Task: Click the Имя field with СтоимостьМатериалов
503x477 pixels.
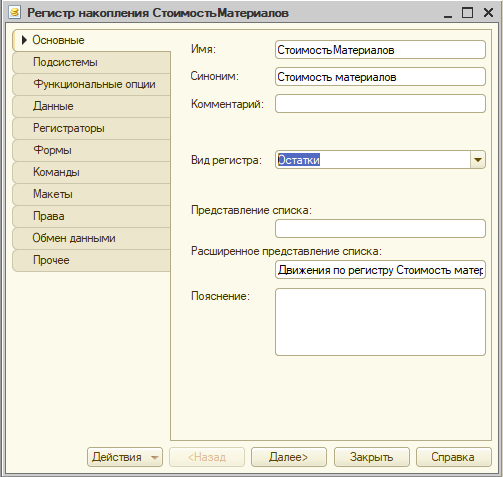Action: coord(380,50)
